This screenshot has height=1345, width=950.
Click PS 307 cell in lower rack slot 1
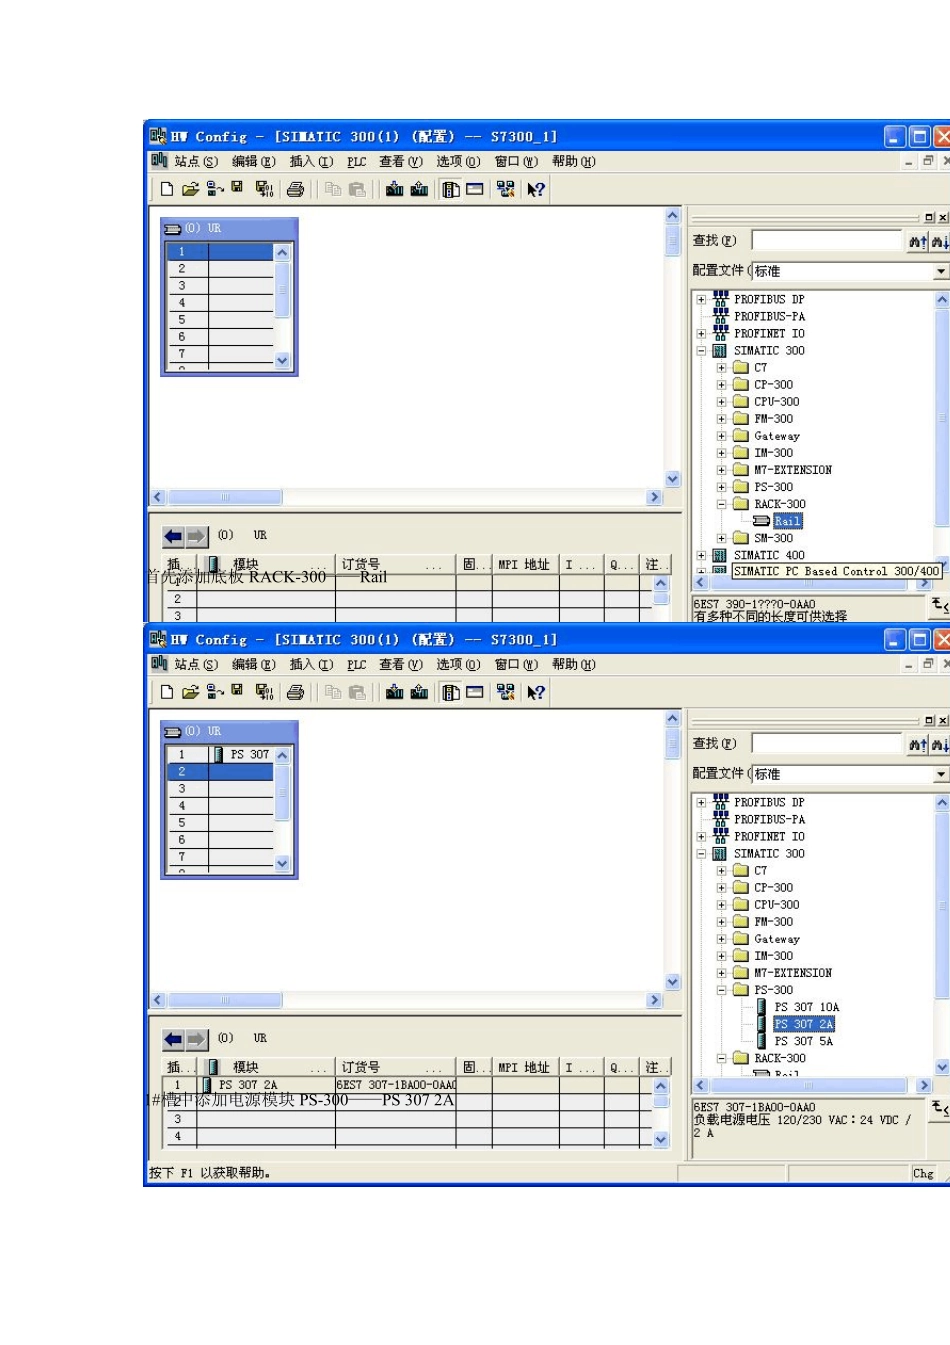(x=241, y=755)
